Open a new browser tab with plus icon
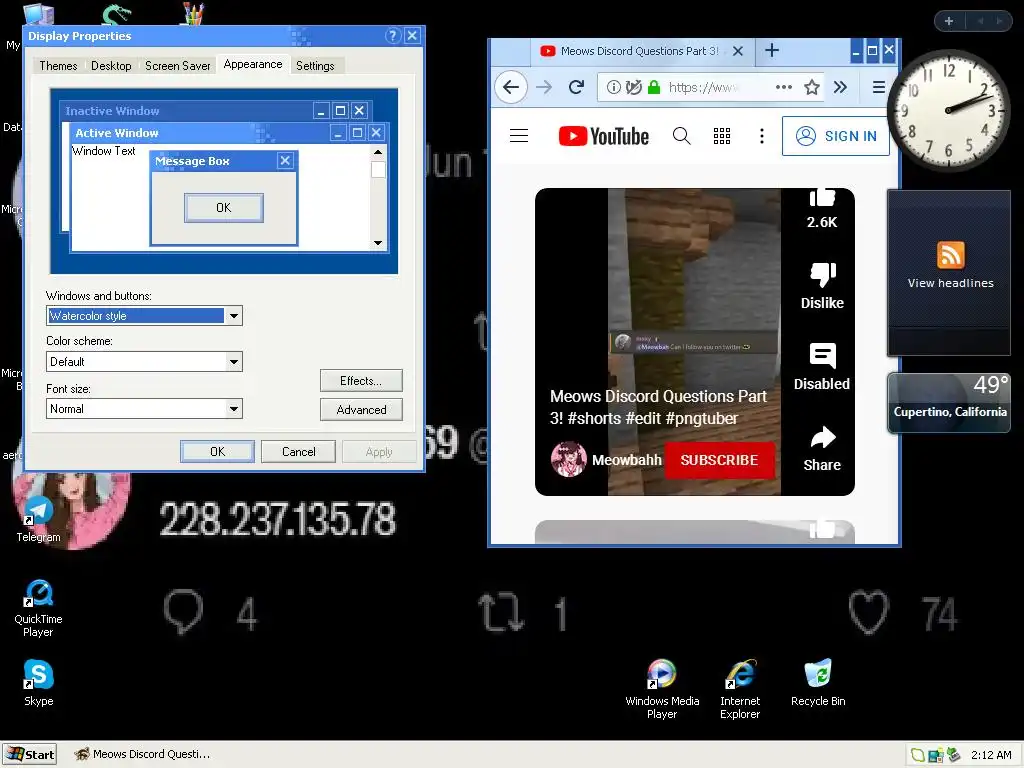1024x768 pixels. [x=772, y=50]
